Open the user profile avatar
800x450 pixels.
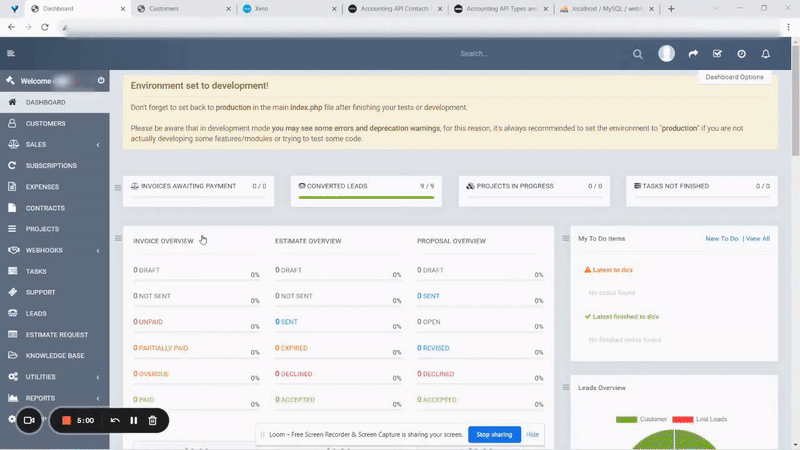tap(667, 54)
